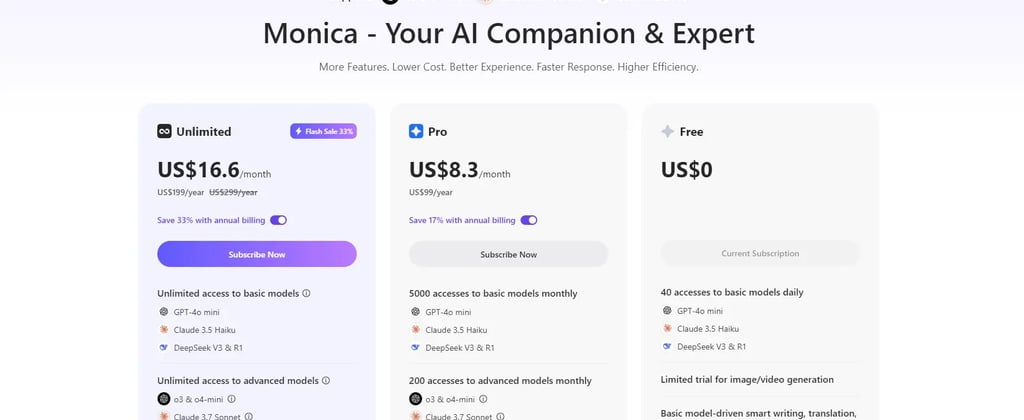
Task: Click the Unlimited plan infinity icon
Action: pyautogui.click(x=164, y=131)
